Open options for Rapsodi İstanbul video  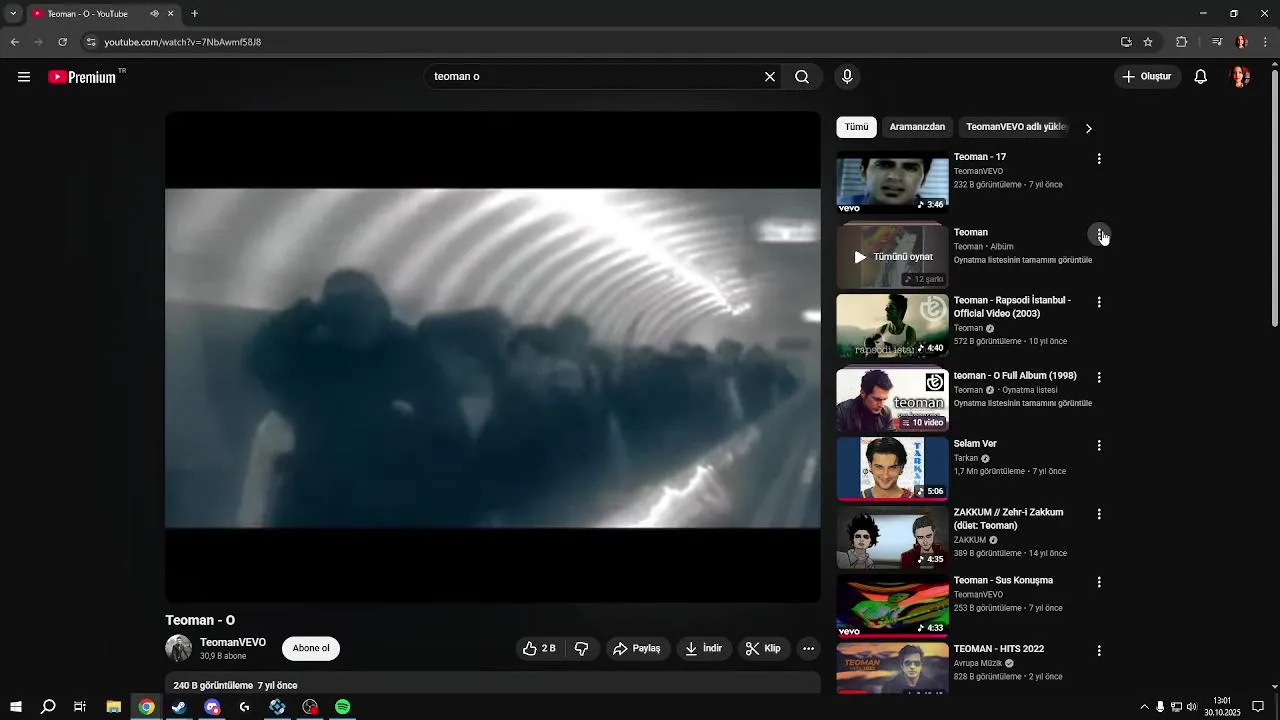point(1099,302)
